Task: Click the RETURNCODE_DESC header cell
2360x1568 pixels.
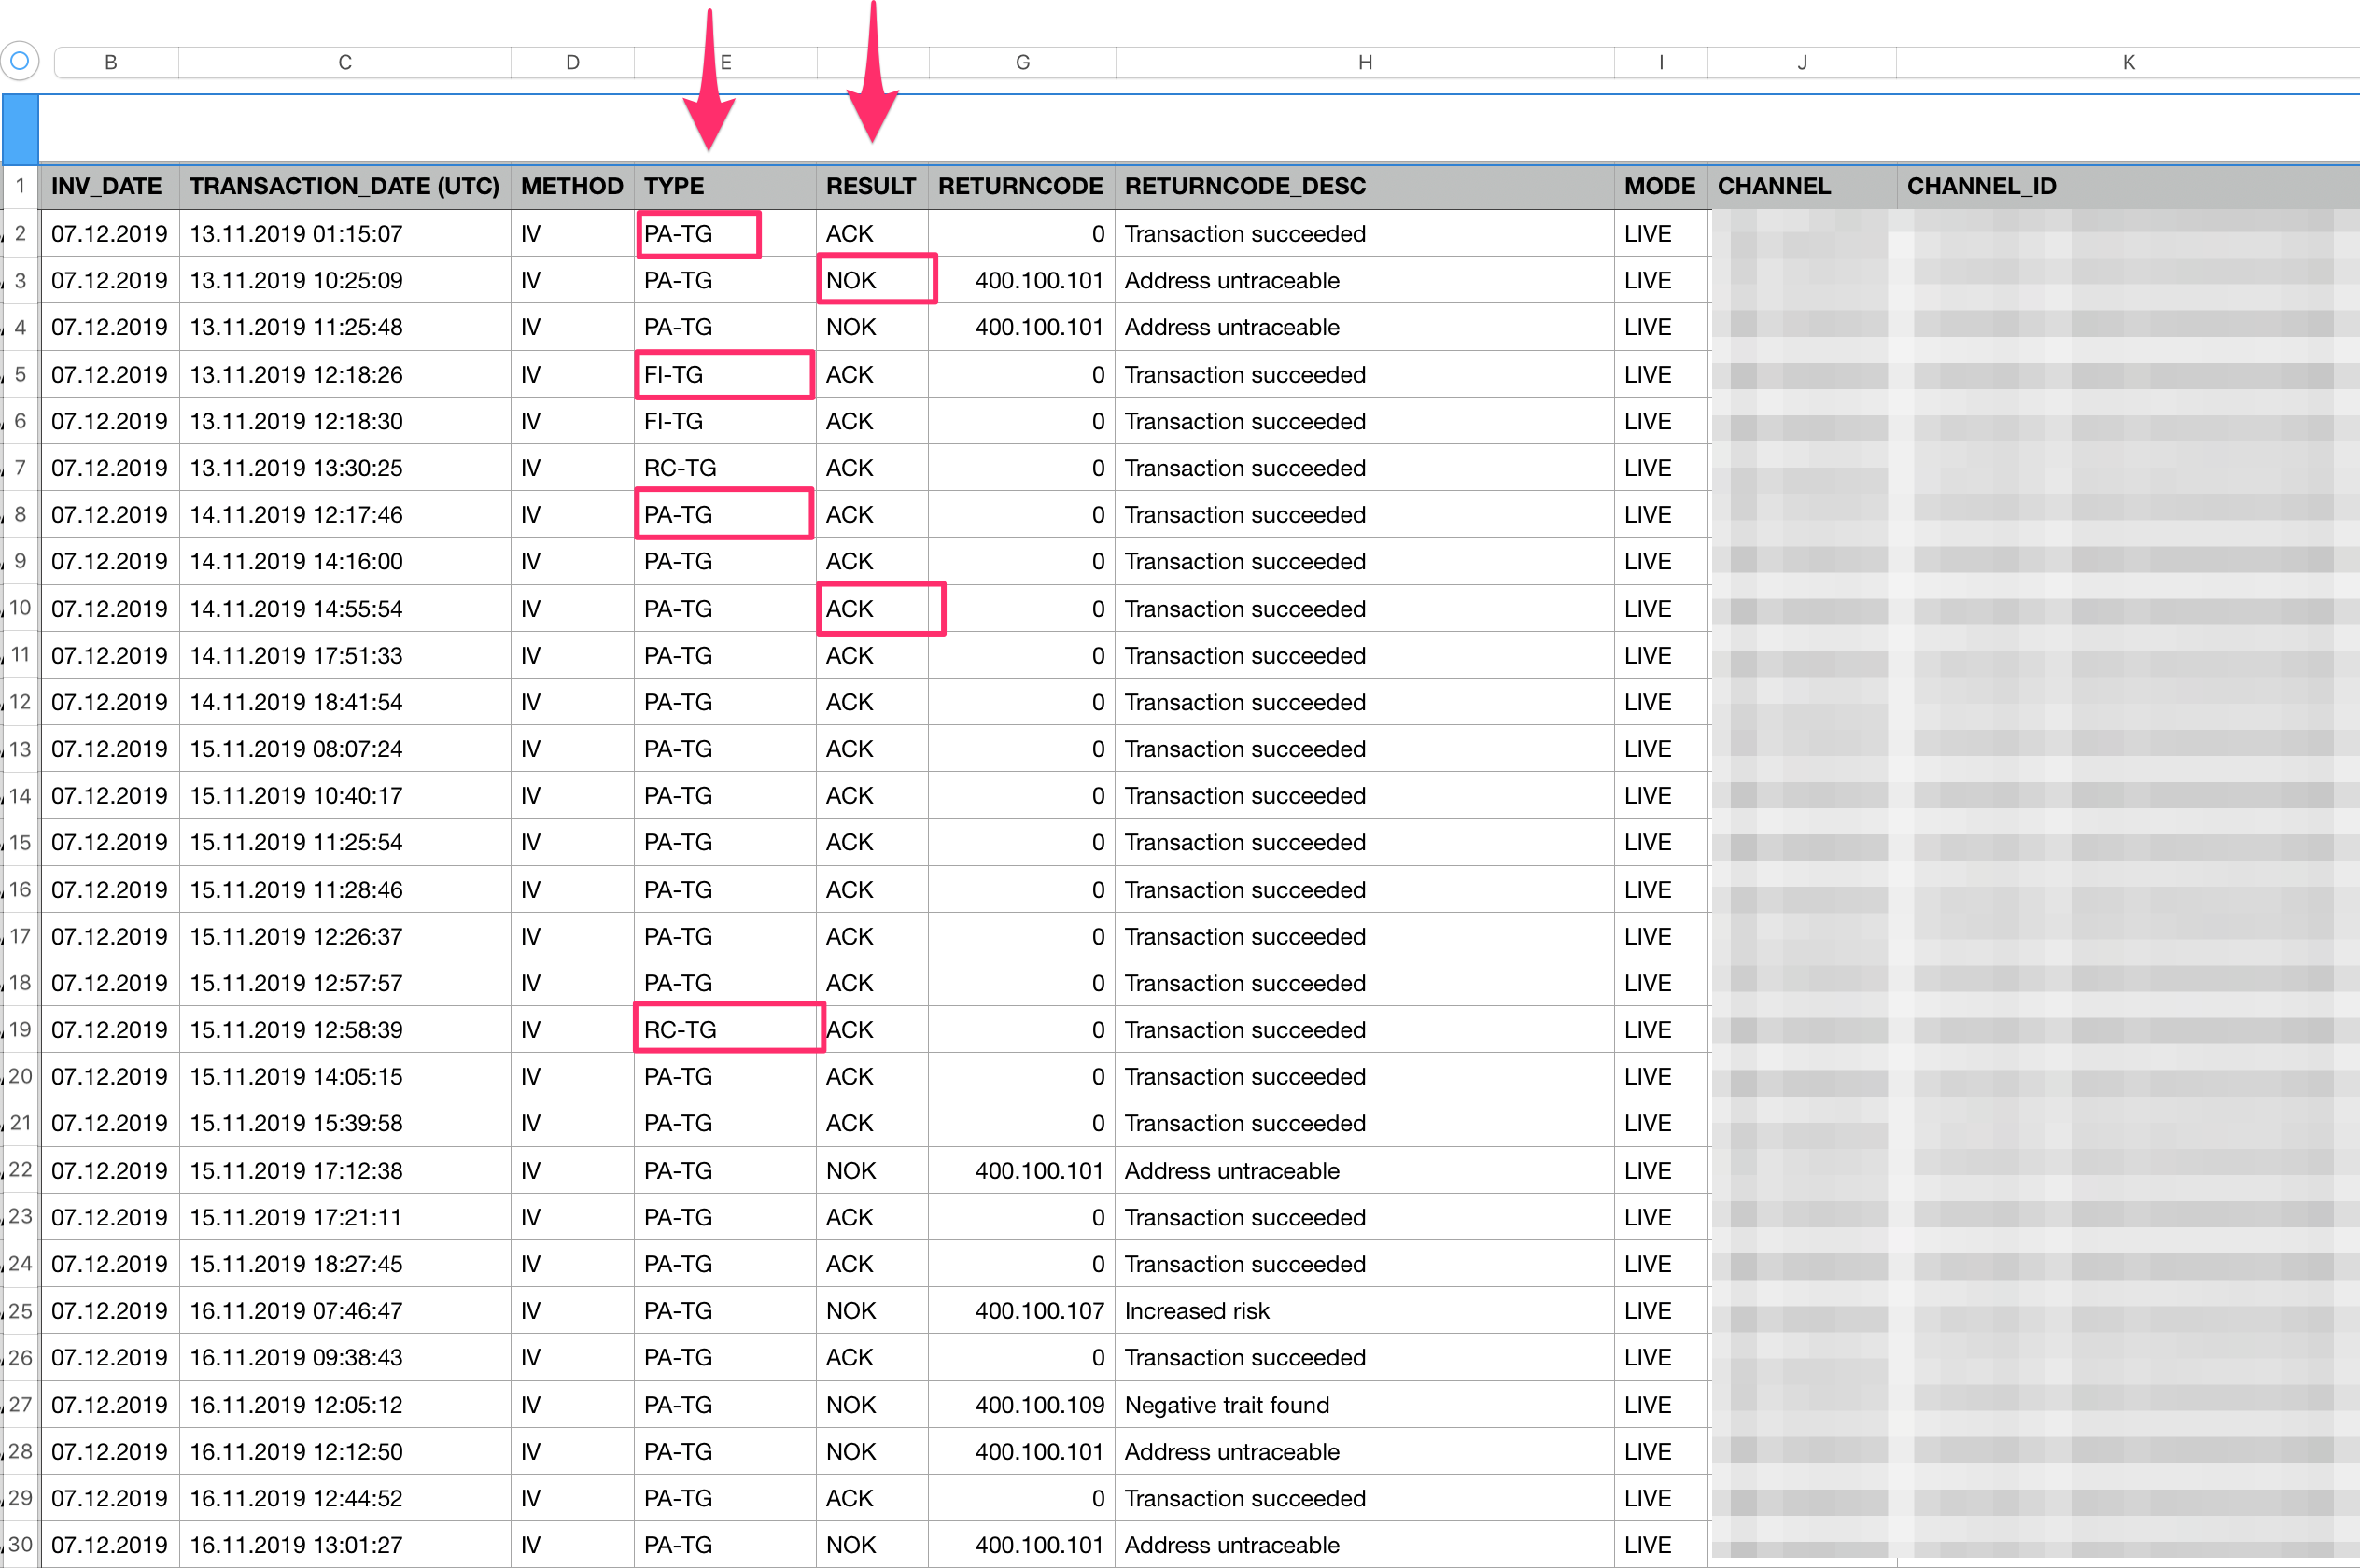Action: click(1244, 186)
